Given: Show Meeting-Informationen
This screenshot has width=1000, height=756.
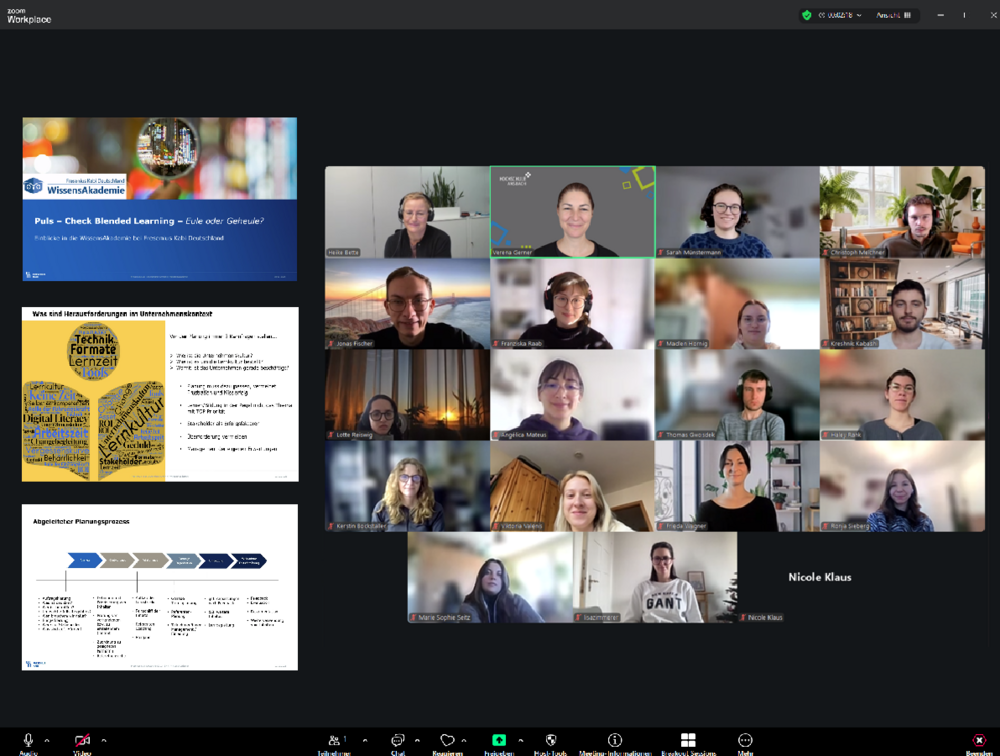Looking at the screenshot, I should point(615,741).
